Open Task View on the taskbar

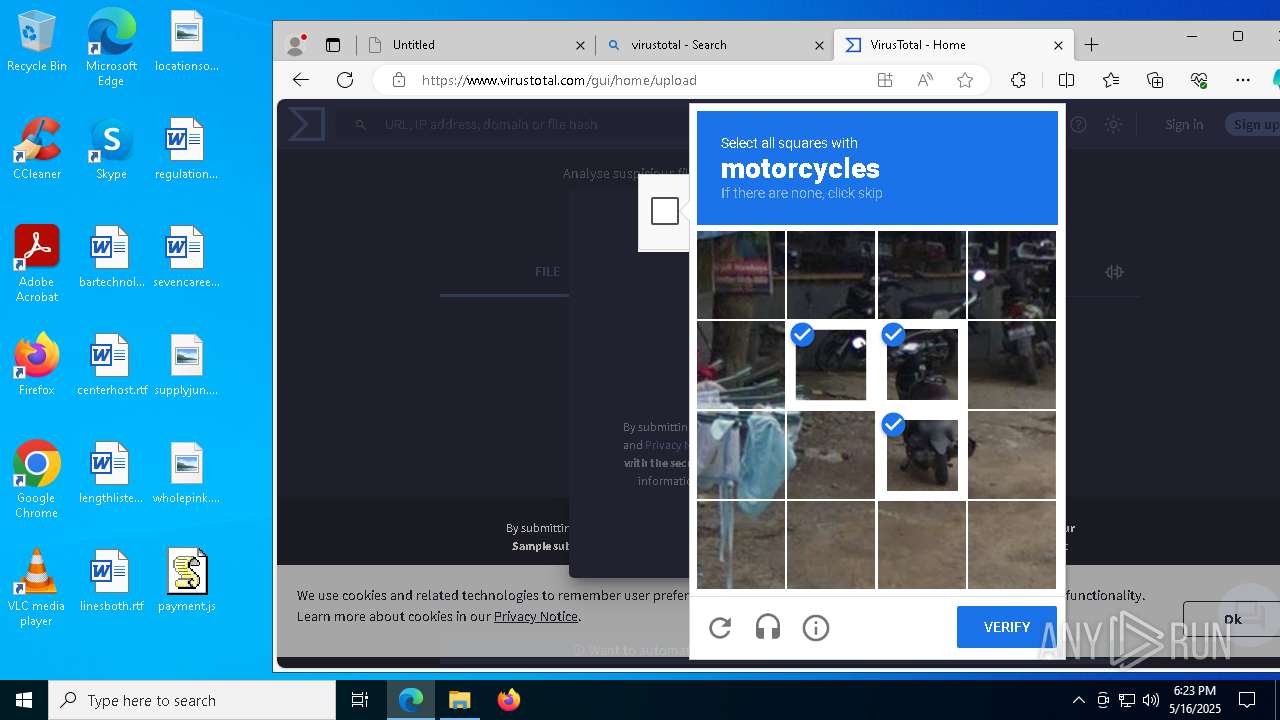[360, 700]
